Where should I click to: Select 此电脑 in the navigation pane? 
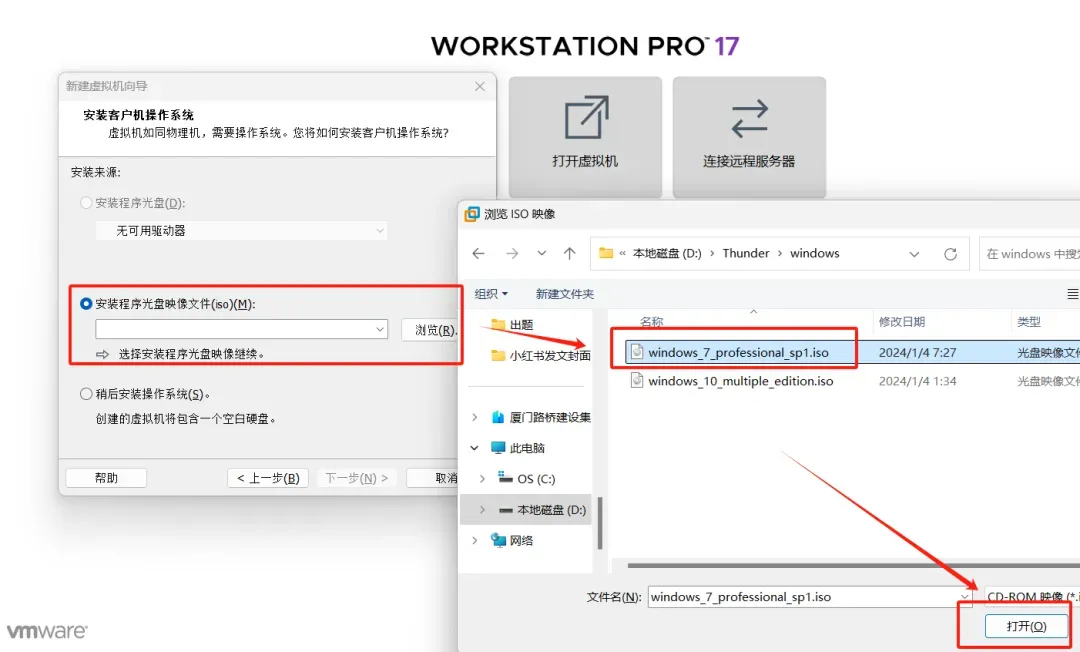(x=518, y=448)
